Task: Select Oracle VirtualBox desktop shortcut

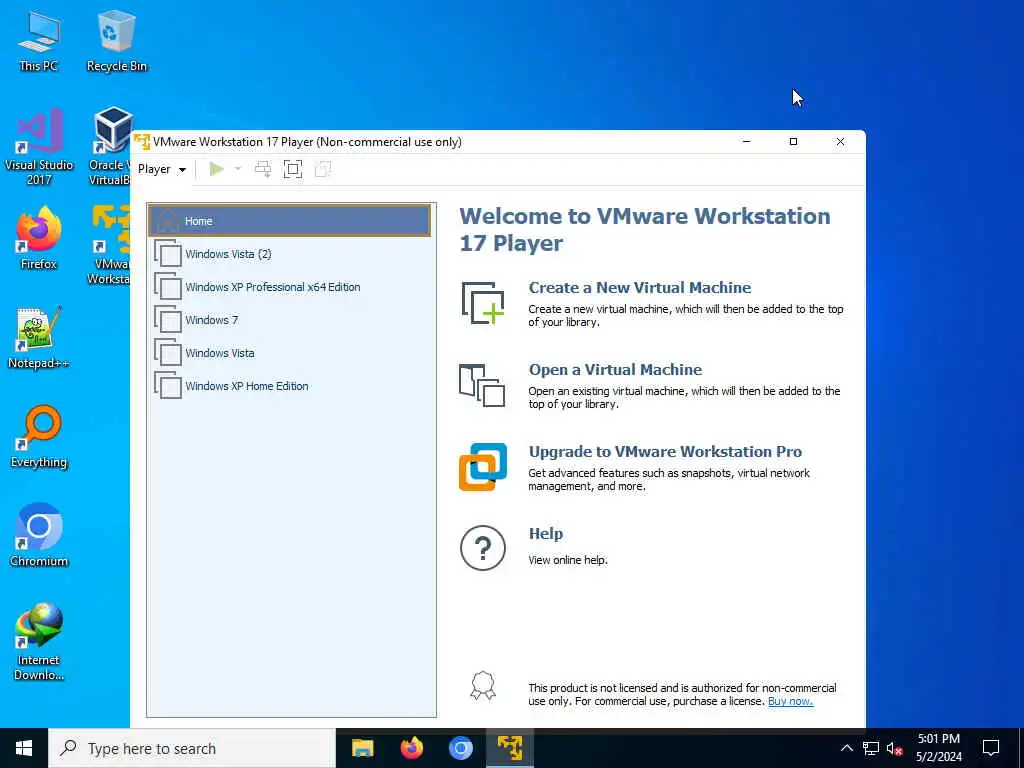Action: (110, 148)
